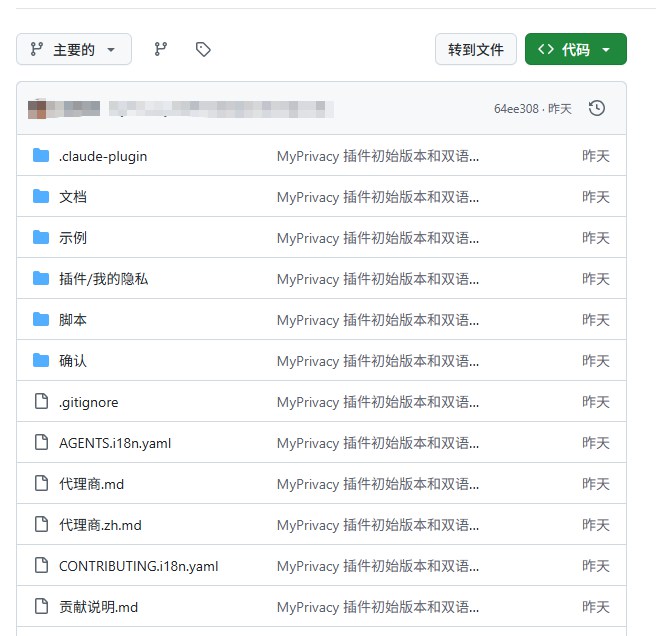Open the .gitignore file
Viewport: 656px width, 636px height.
[x=89, y=402]
